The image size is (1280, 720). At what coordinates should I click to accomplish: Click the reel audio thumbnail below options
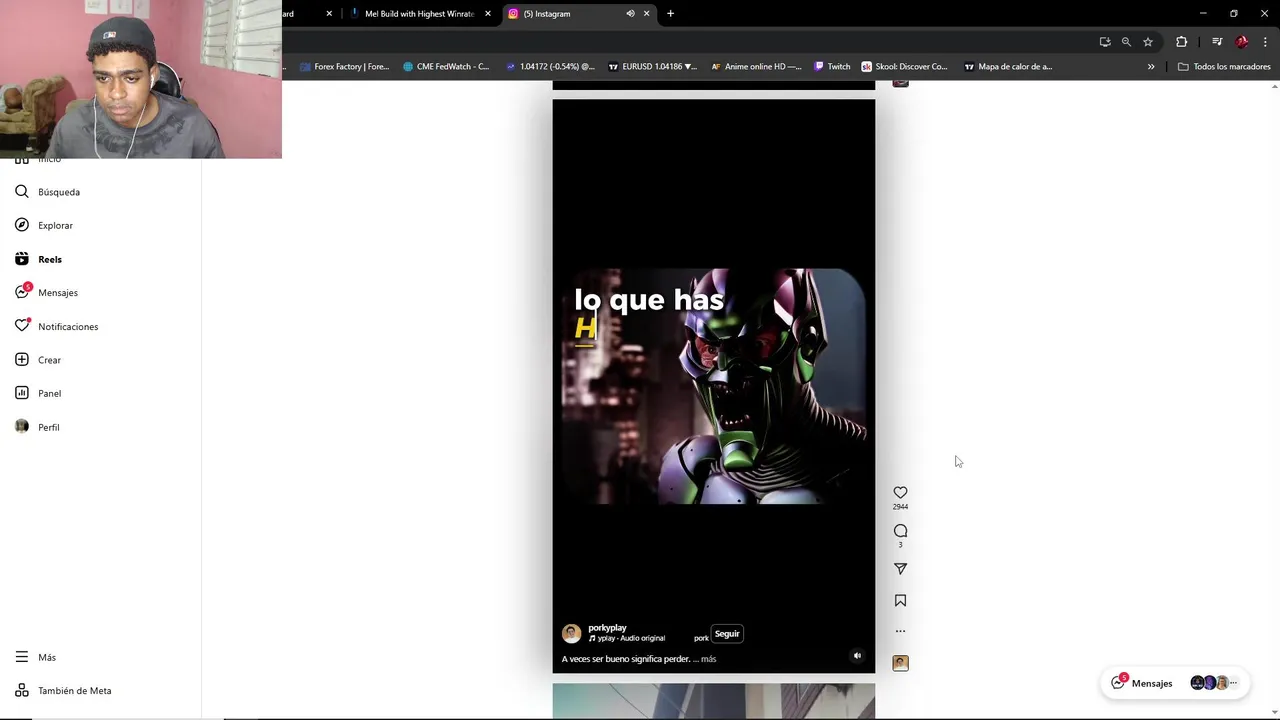click(x=900, y=663)
